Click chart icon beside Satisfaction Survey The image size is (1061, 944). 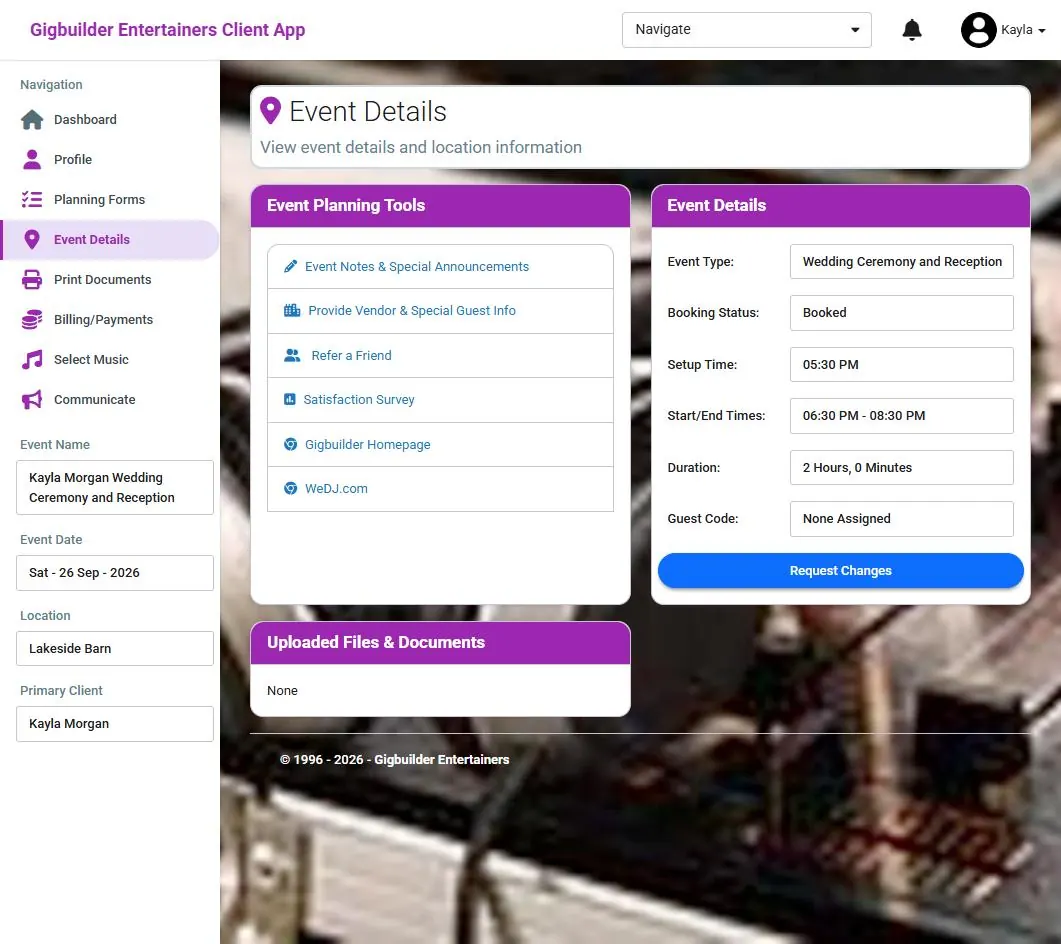[x=290, y=399]
